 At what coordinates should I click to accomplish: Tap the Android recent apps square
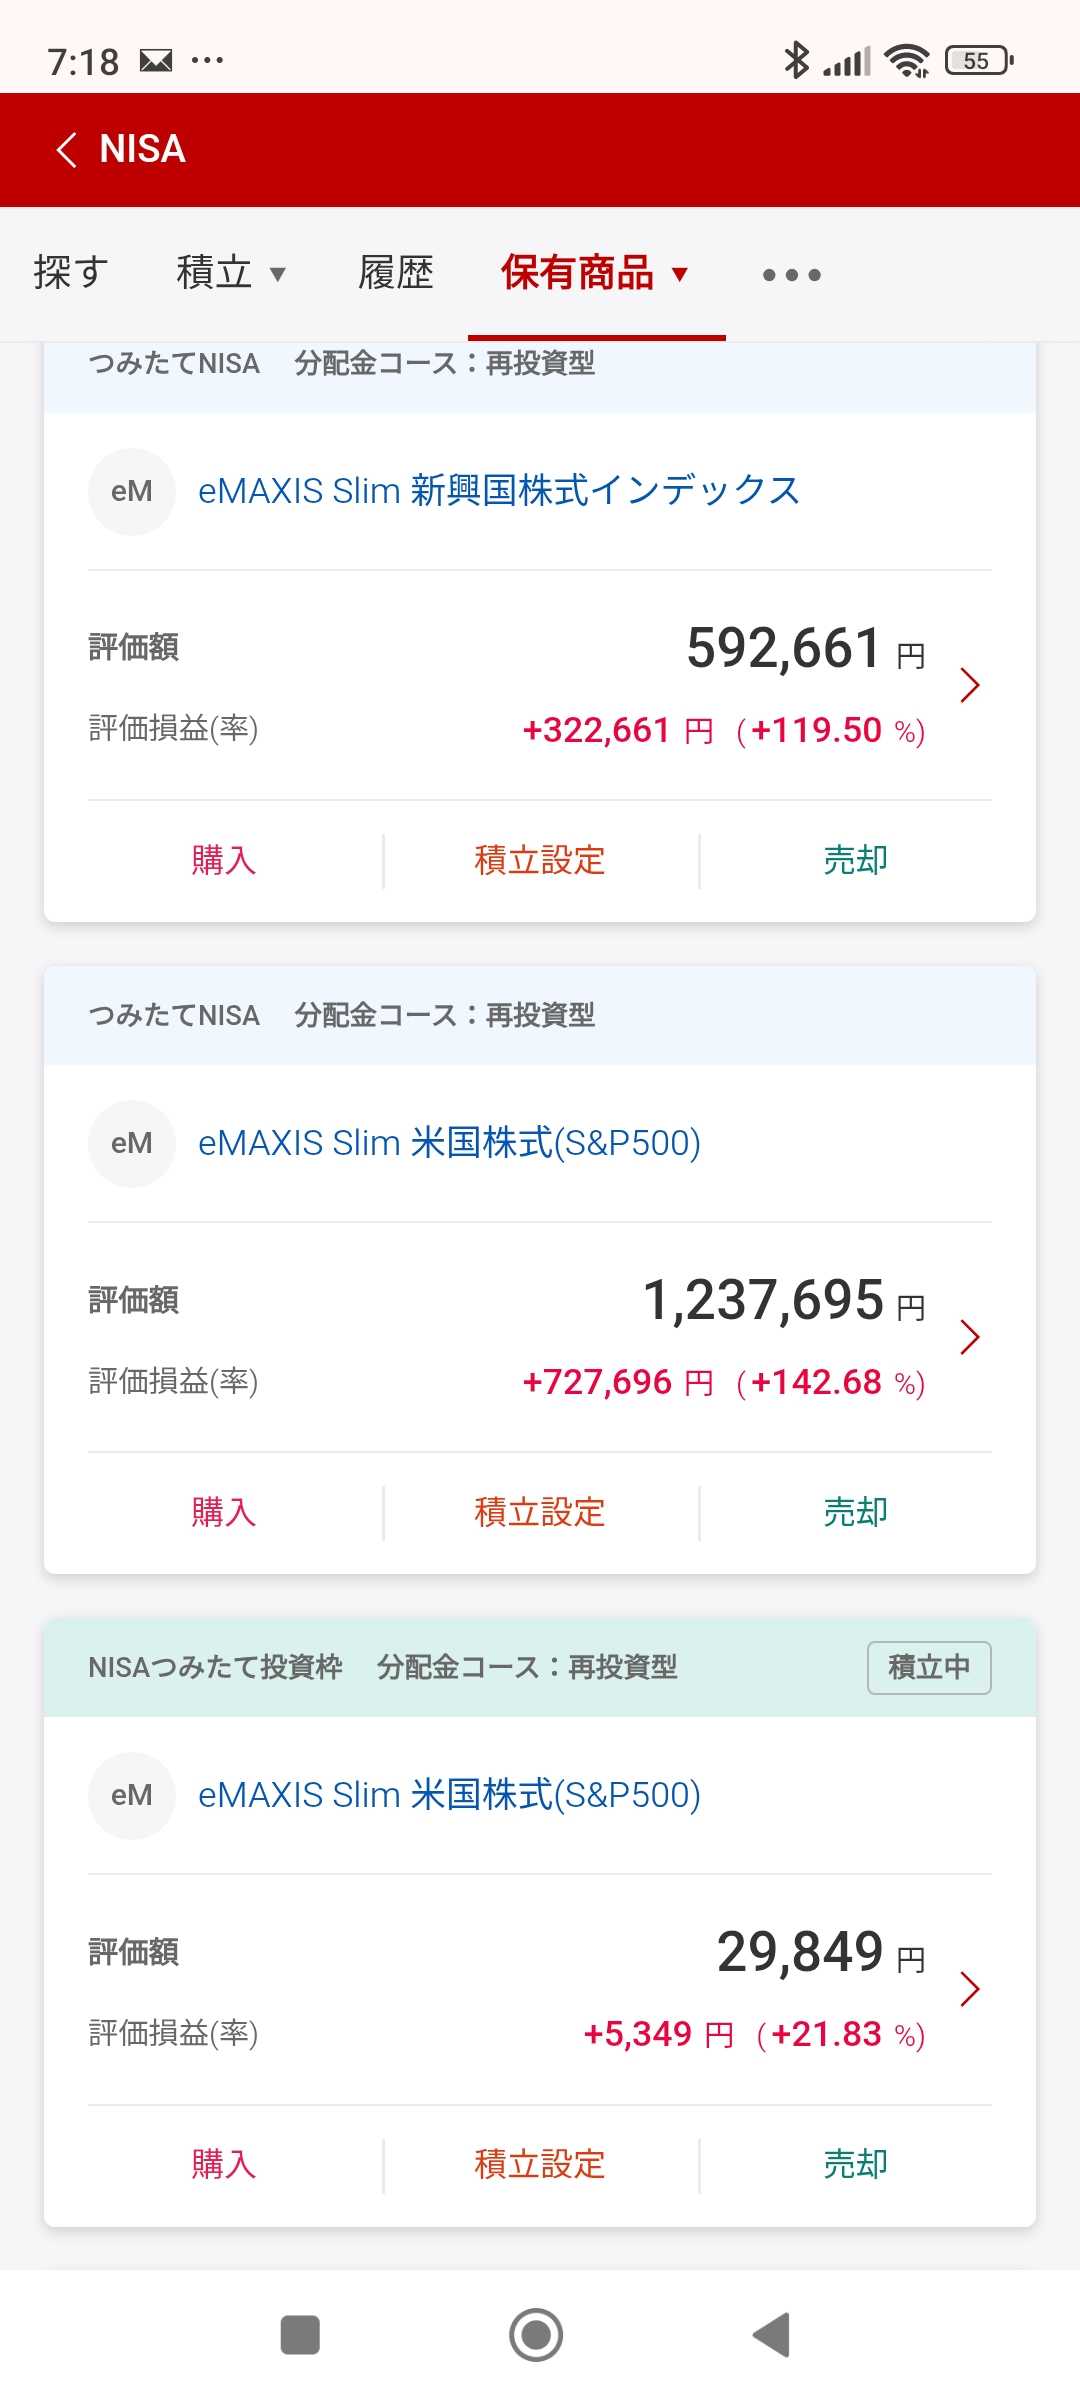[300, 2335]
